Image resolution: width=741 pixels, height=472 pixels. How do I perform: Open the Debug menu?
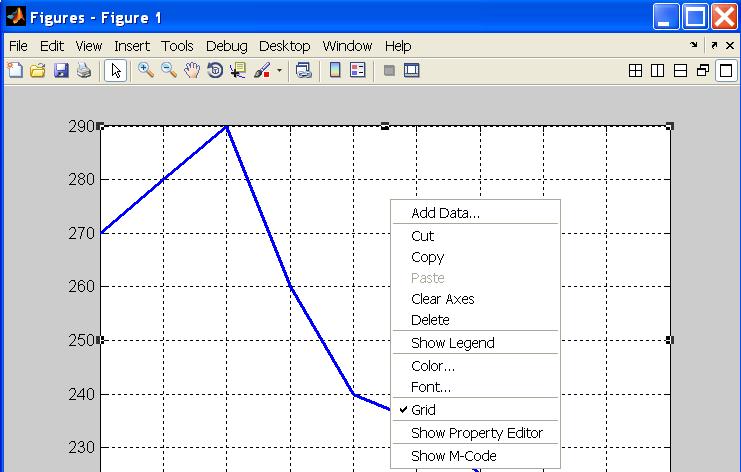(x=226, y=46)
